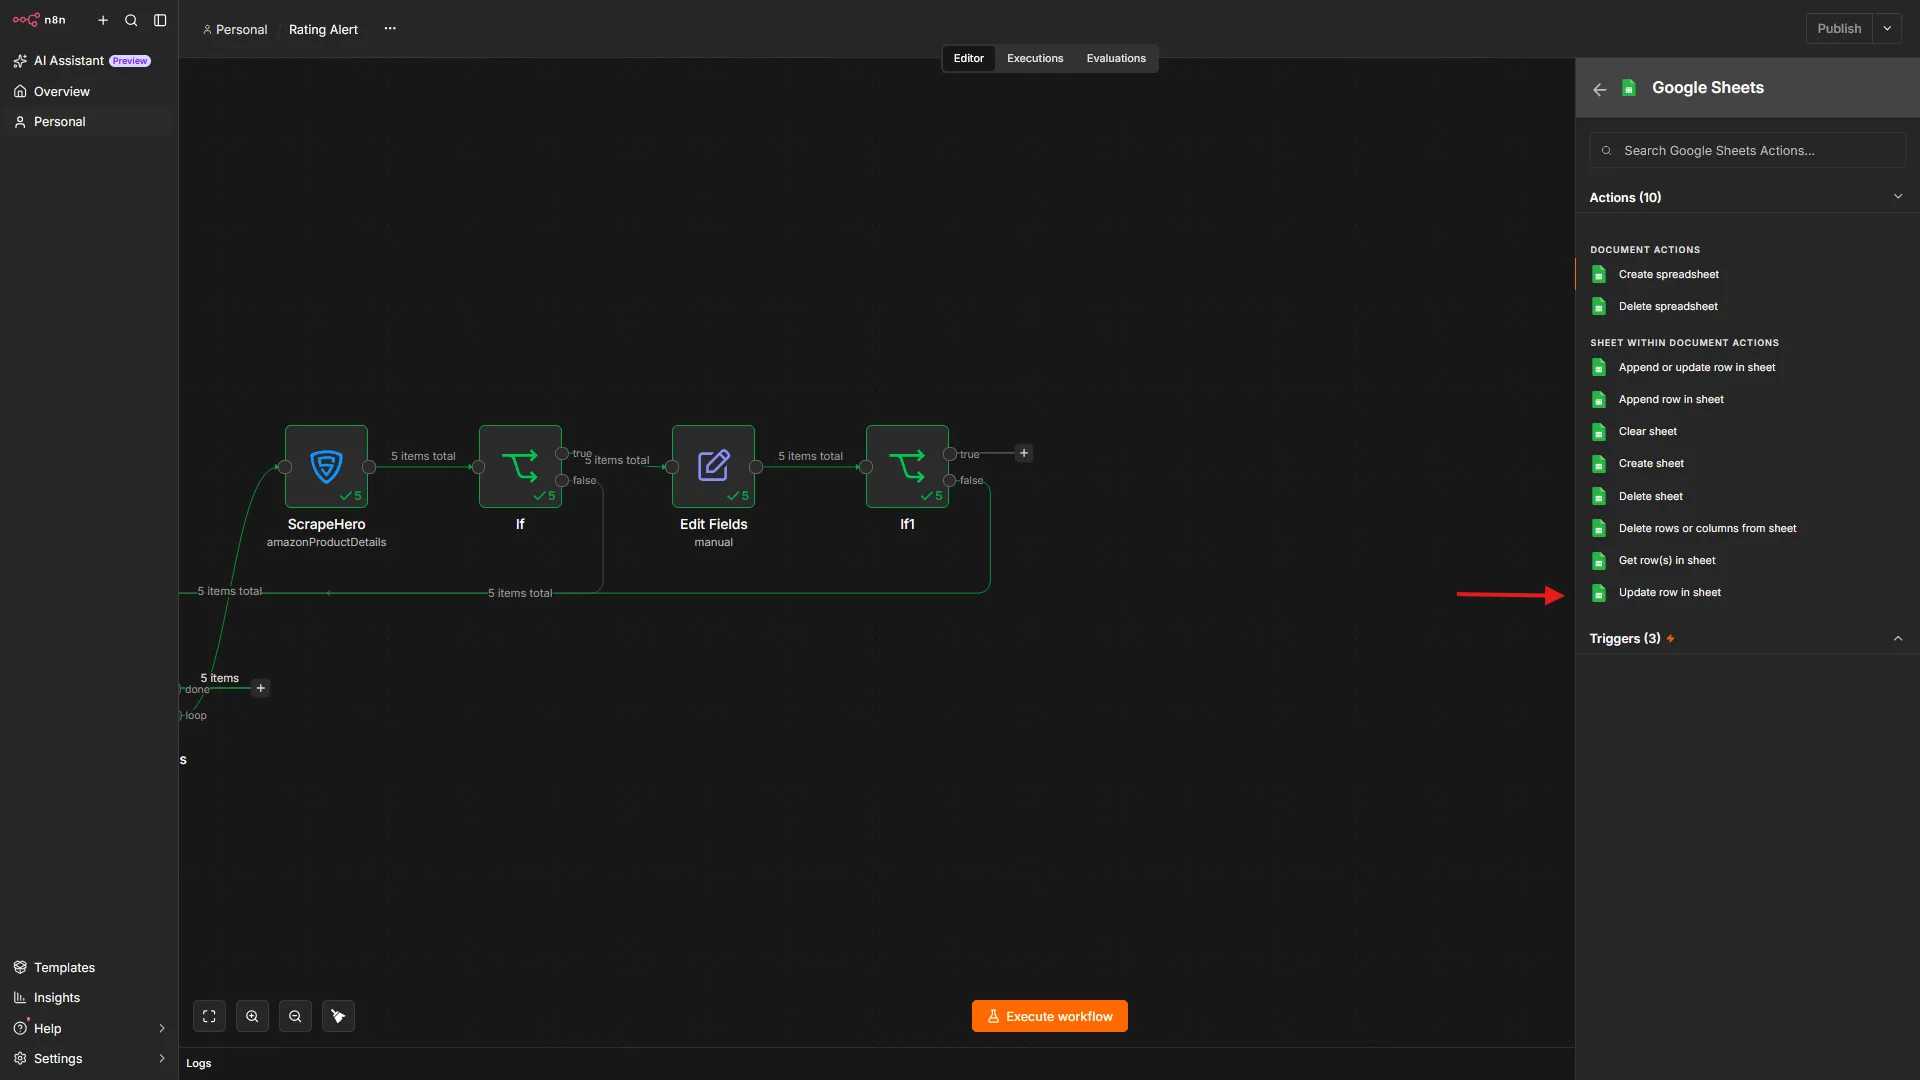Open the Publish dropdown arrow
The image size is (1920, 1080).
point(1887,29)
